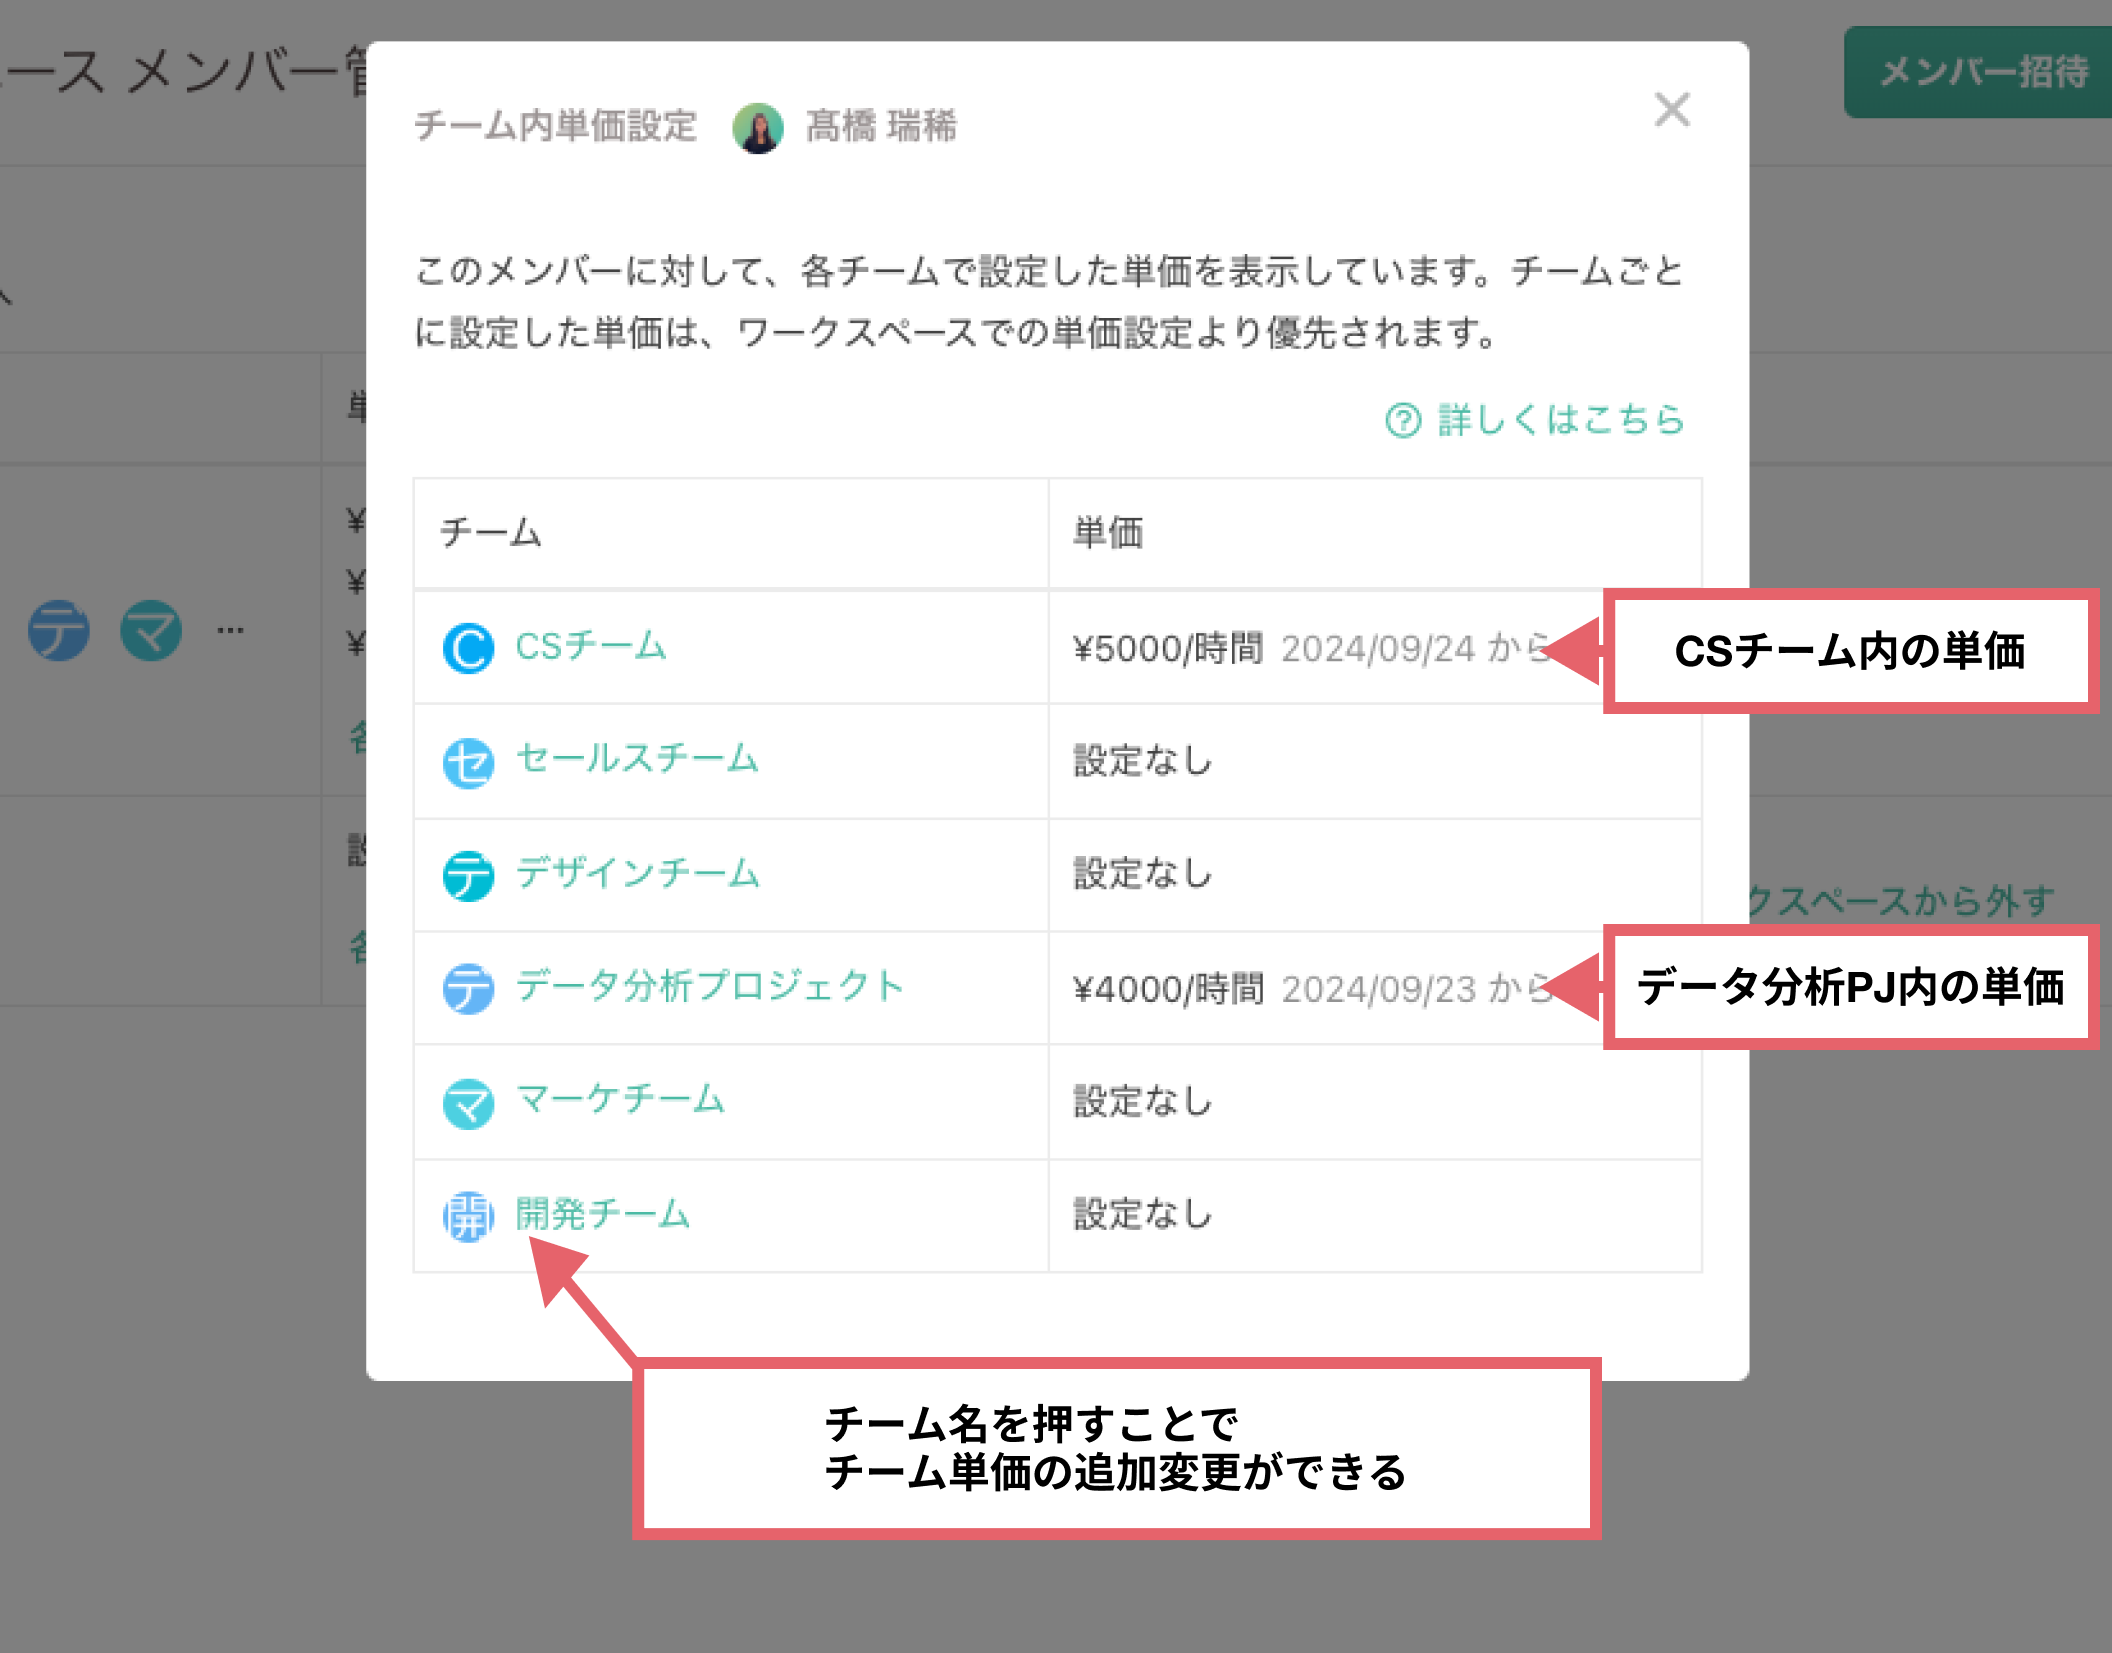Click the CSチーム blue C icon
The image size is (2112, 1653).
pos(468,648)
